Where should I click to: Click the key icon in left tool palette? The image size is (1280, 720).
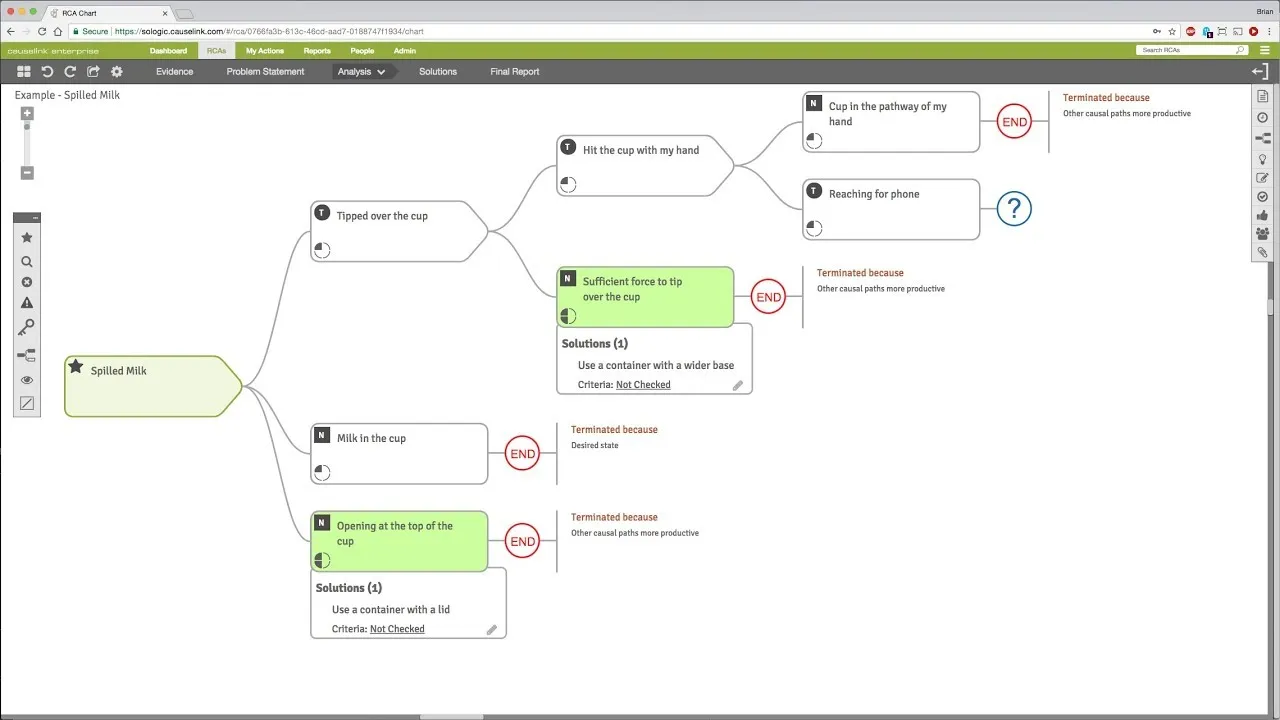tap(27, 329)
